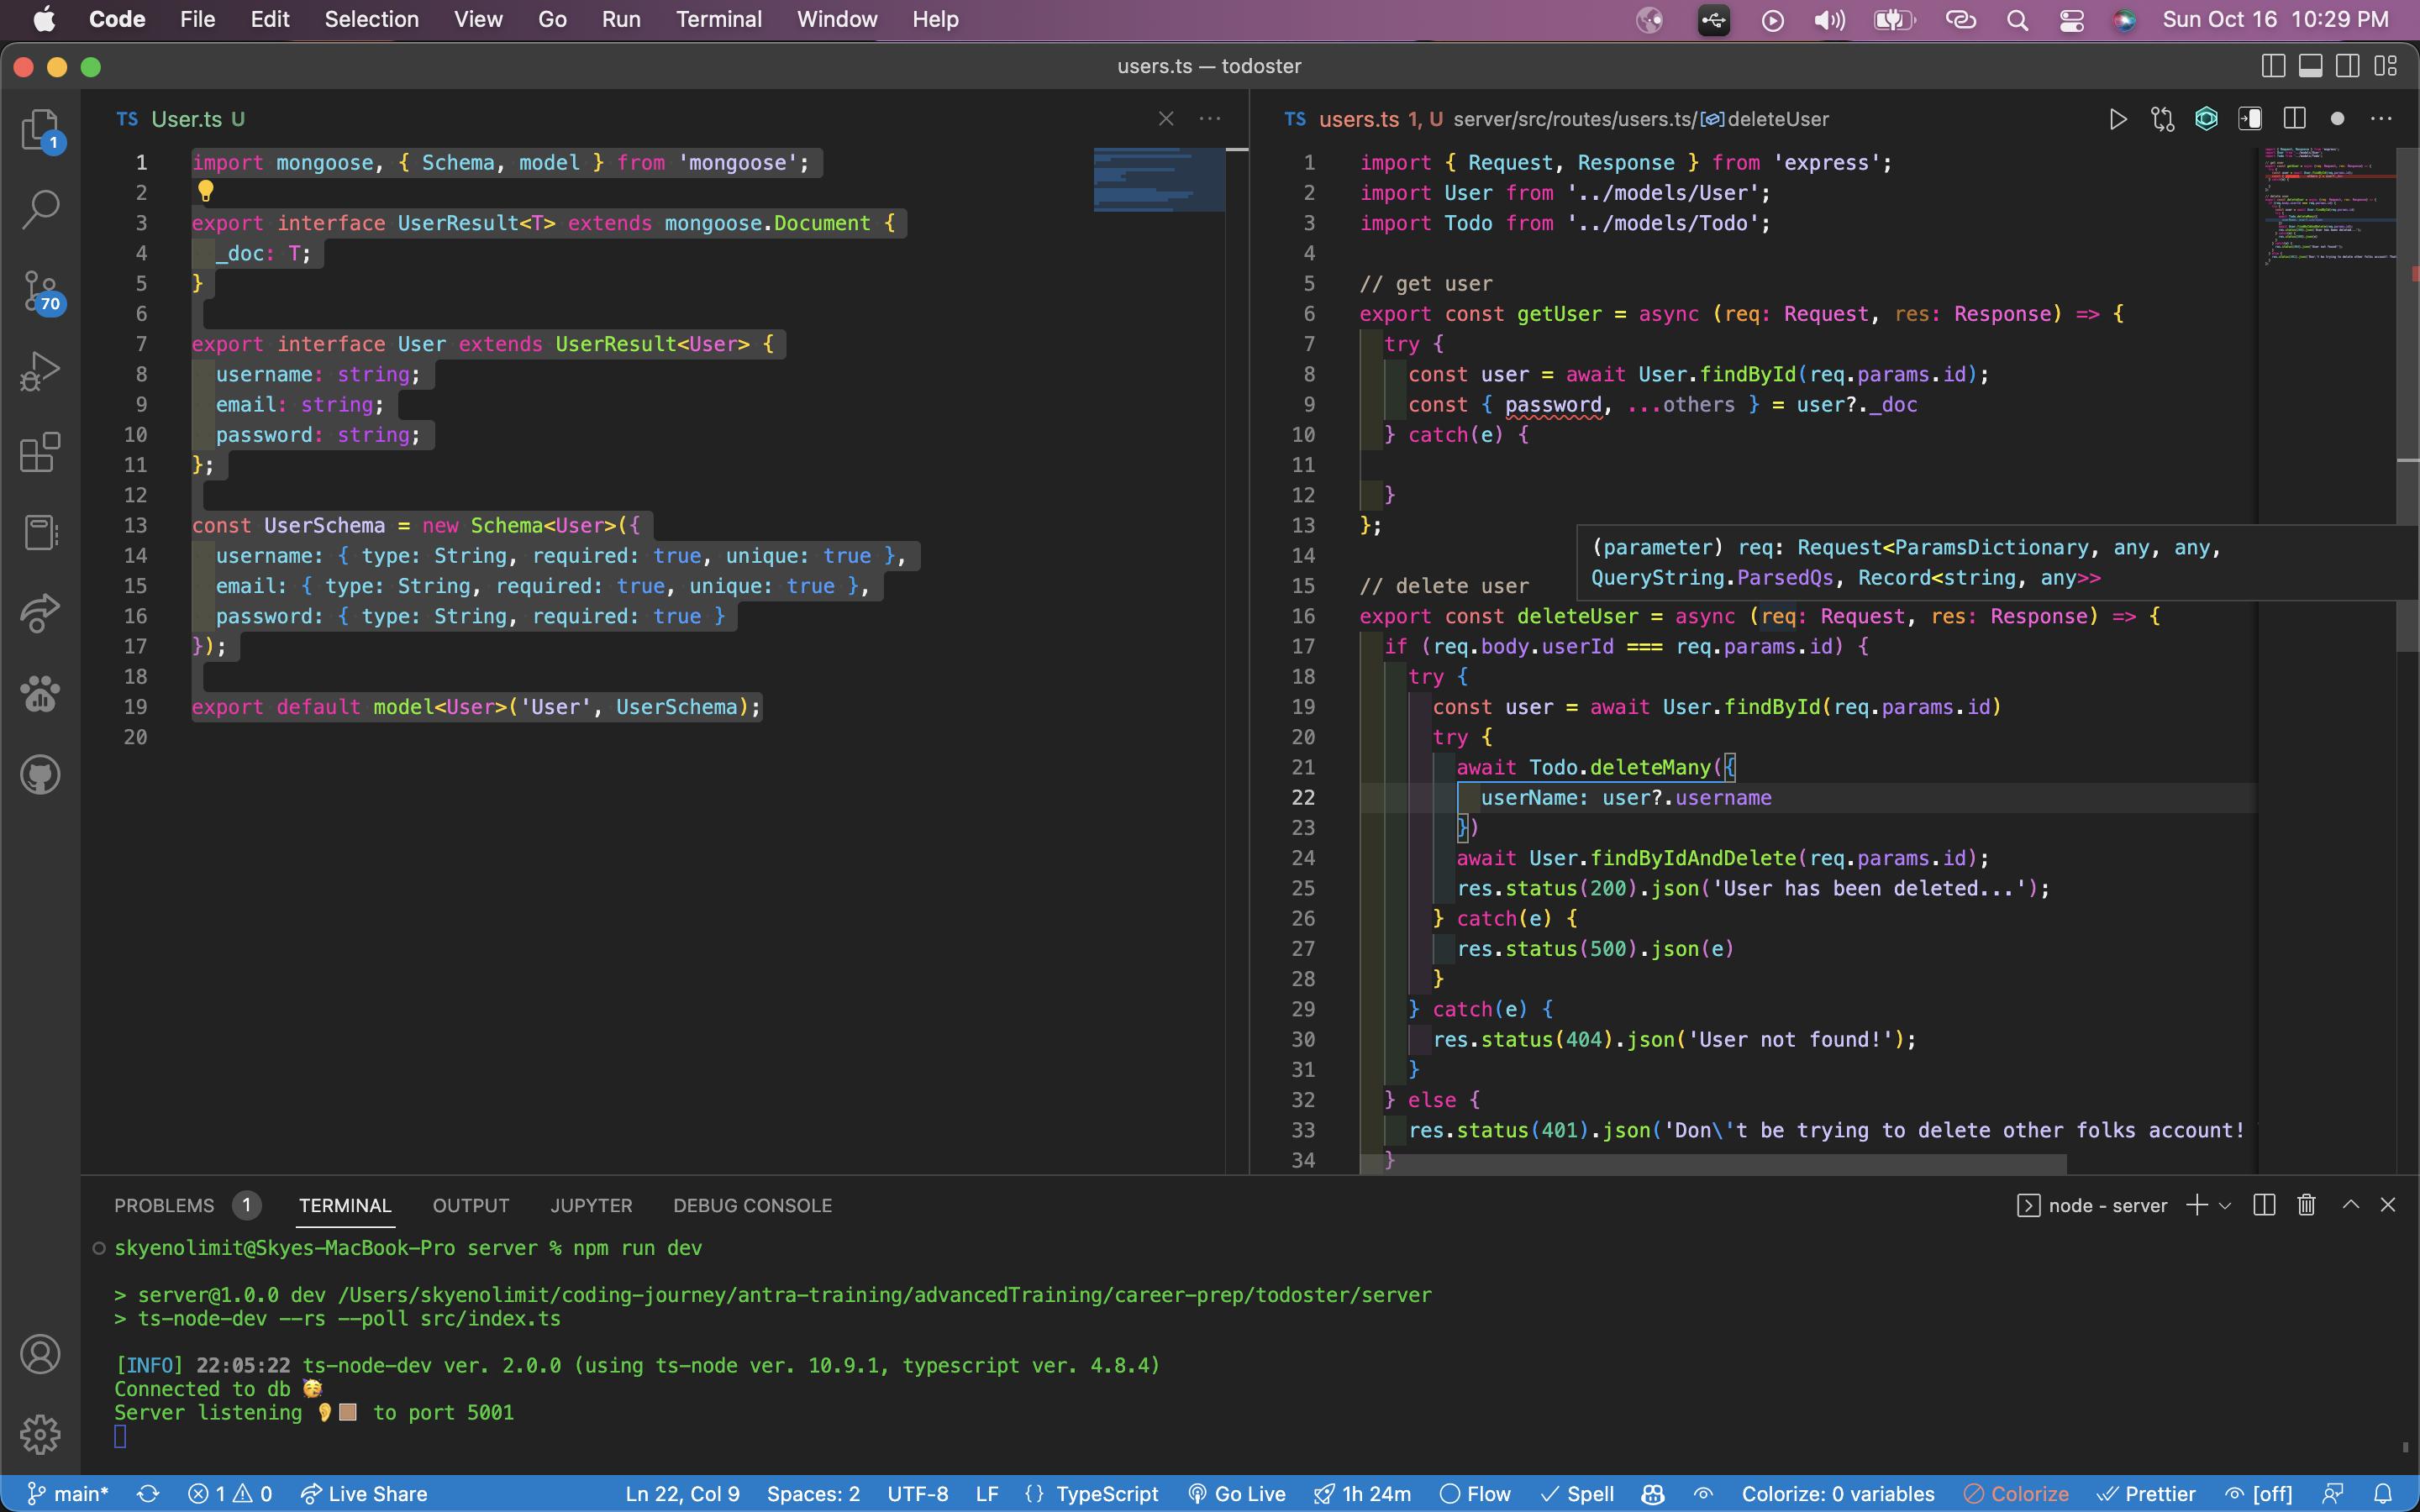Expand the JUPYTER panel tab
The width and height of the screenshot is (2420, 1512).
589,1204
